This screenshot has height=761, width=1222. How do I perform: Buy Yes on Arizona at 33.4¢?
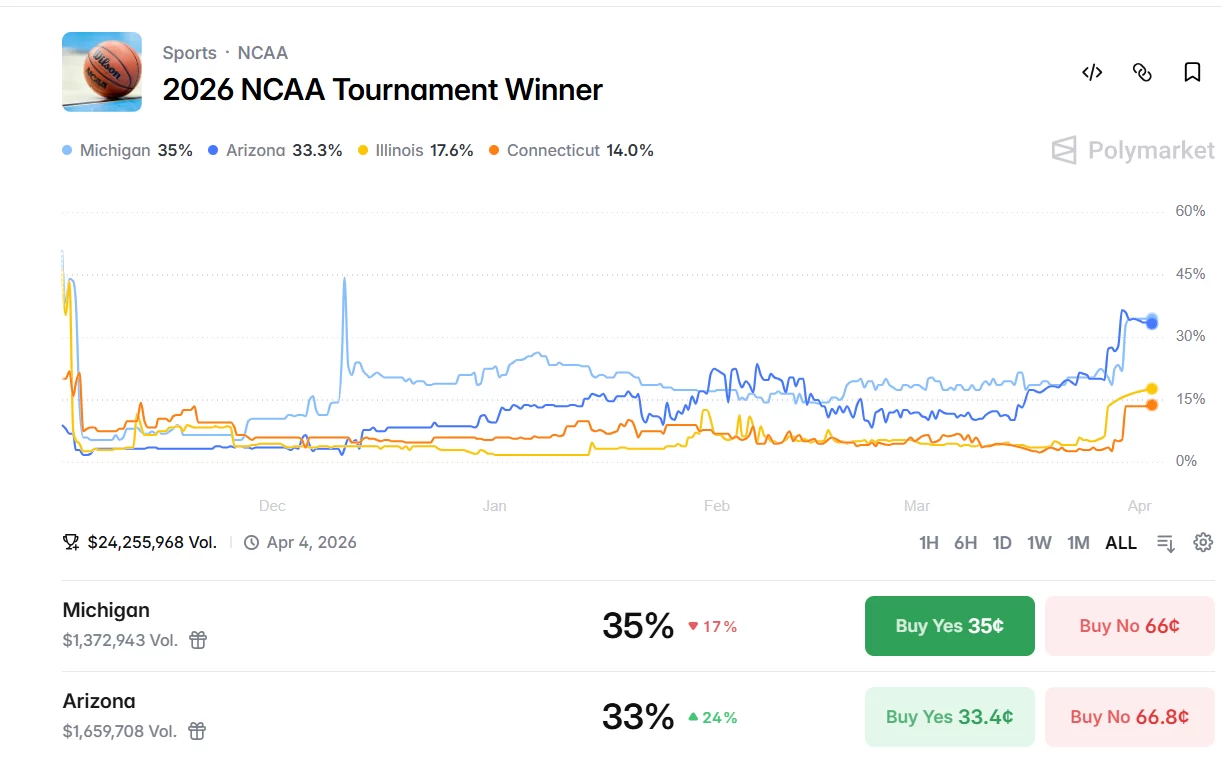pyautogui.click(x=949, y=717)
